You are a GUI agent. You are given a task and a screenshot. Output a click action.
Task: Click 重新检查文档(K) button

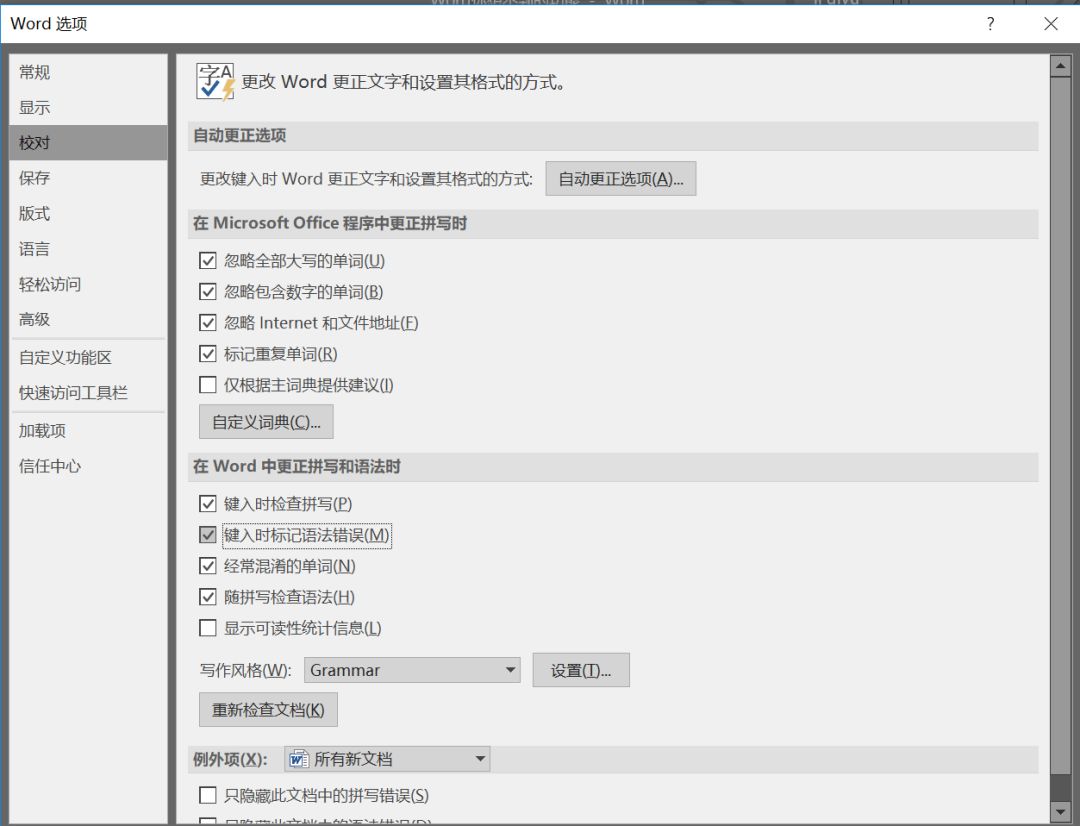(268, 710)
